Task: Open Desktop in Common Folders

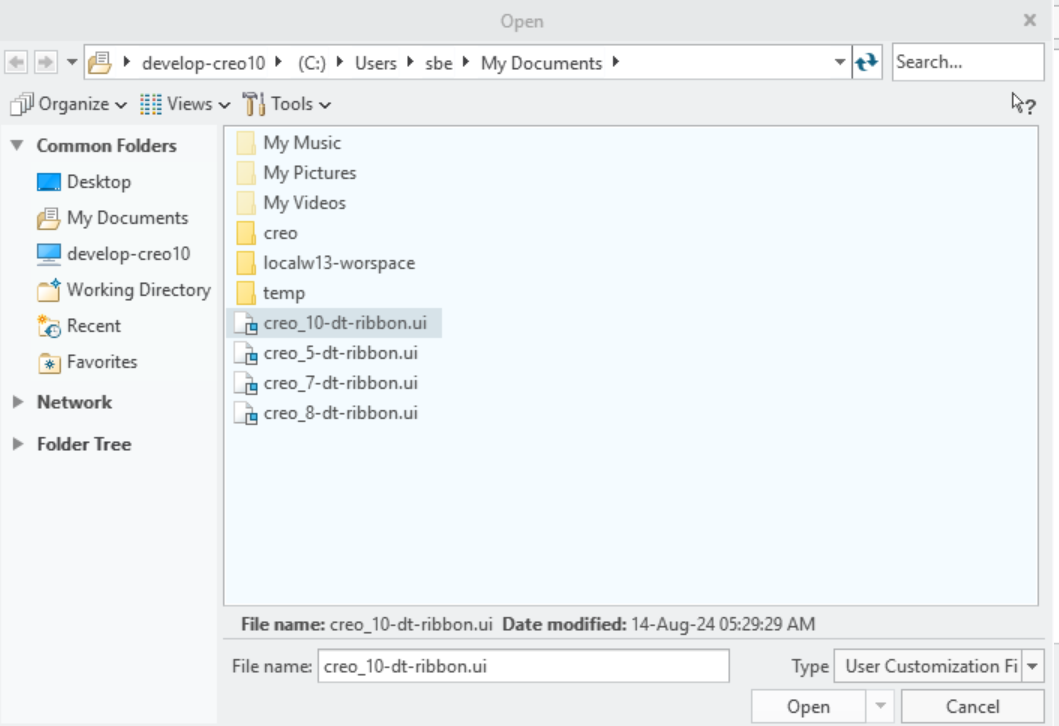Action: tap(98, 182)
